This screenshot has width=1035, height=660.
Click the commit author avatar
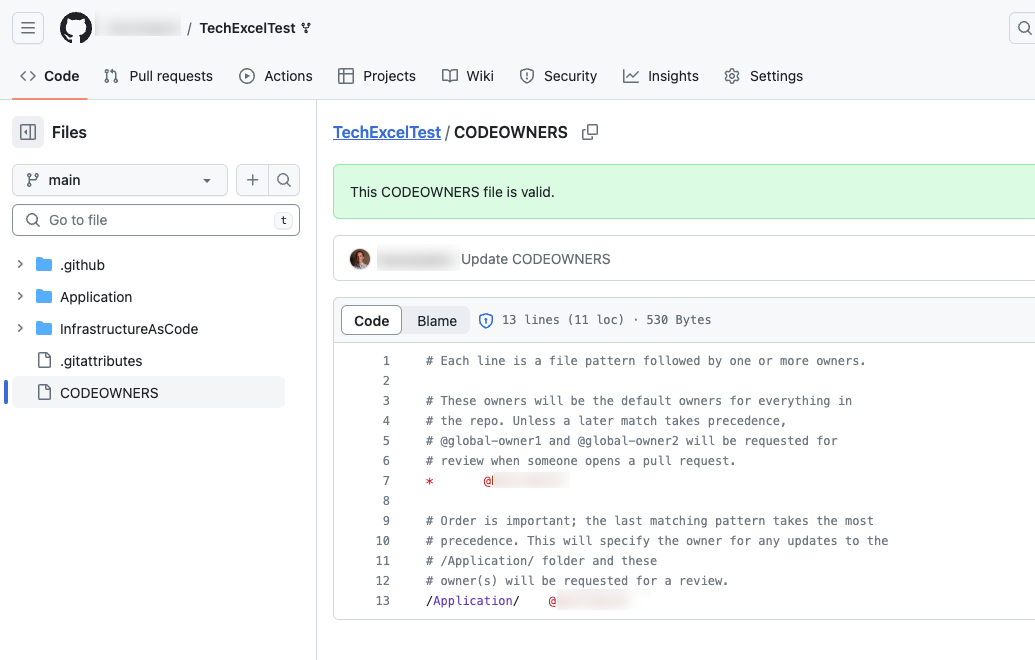click(x=360, y=259)
